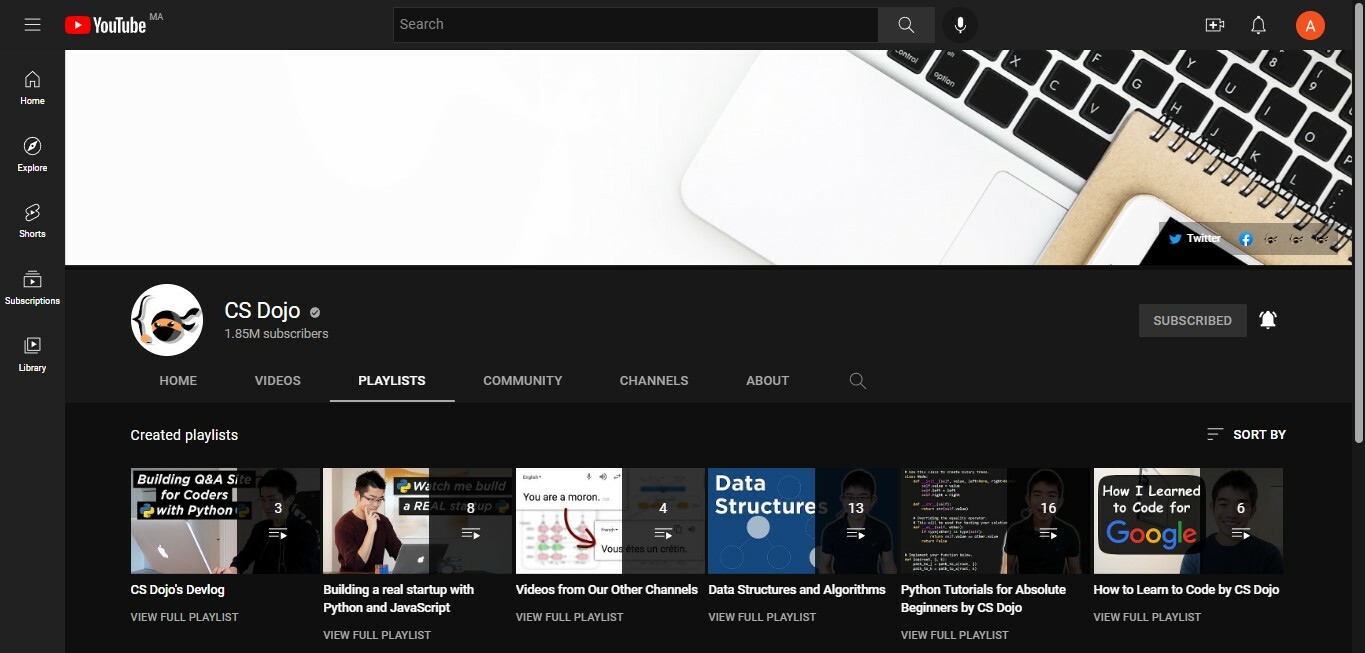1365x653 pixels.
Task: Go to Home in sidebar
Action: pos(32,88)
